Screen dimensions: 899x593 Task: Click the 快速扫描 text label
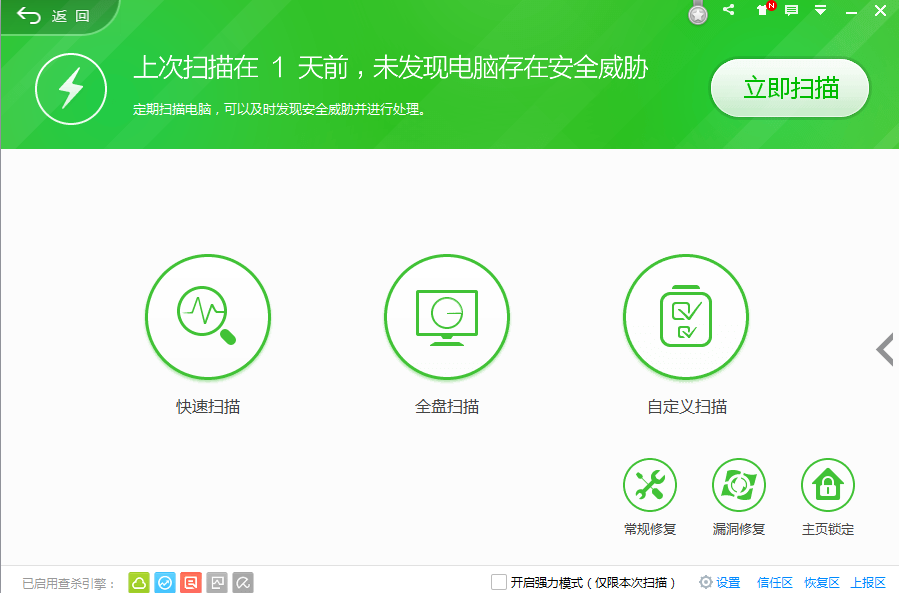point(208,407)
